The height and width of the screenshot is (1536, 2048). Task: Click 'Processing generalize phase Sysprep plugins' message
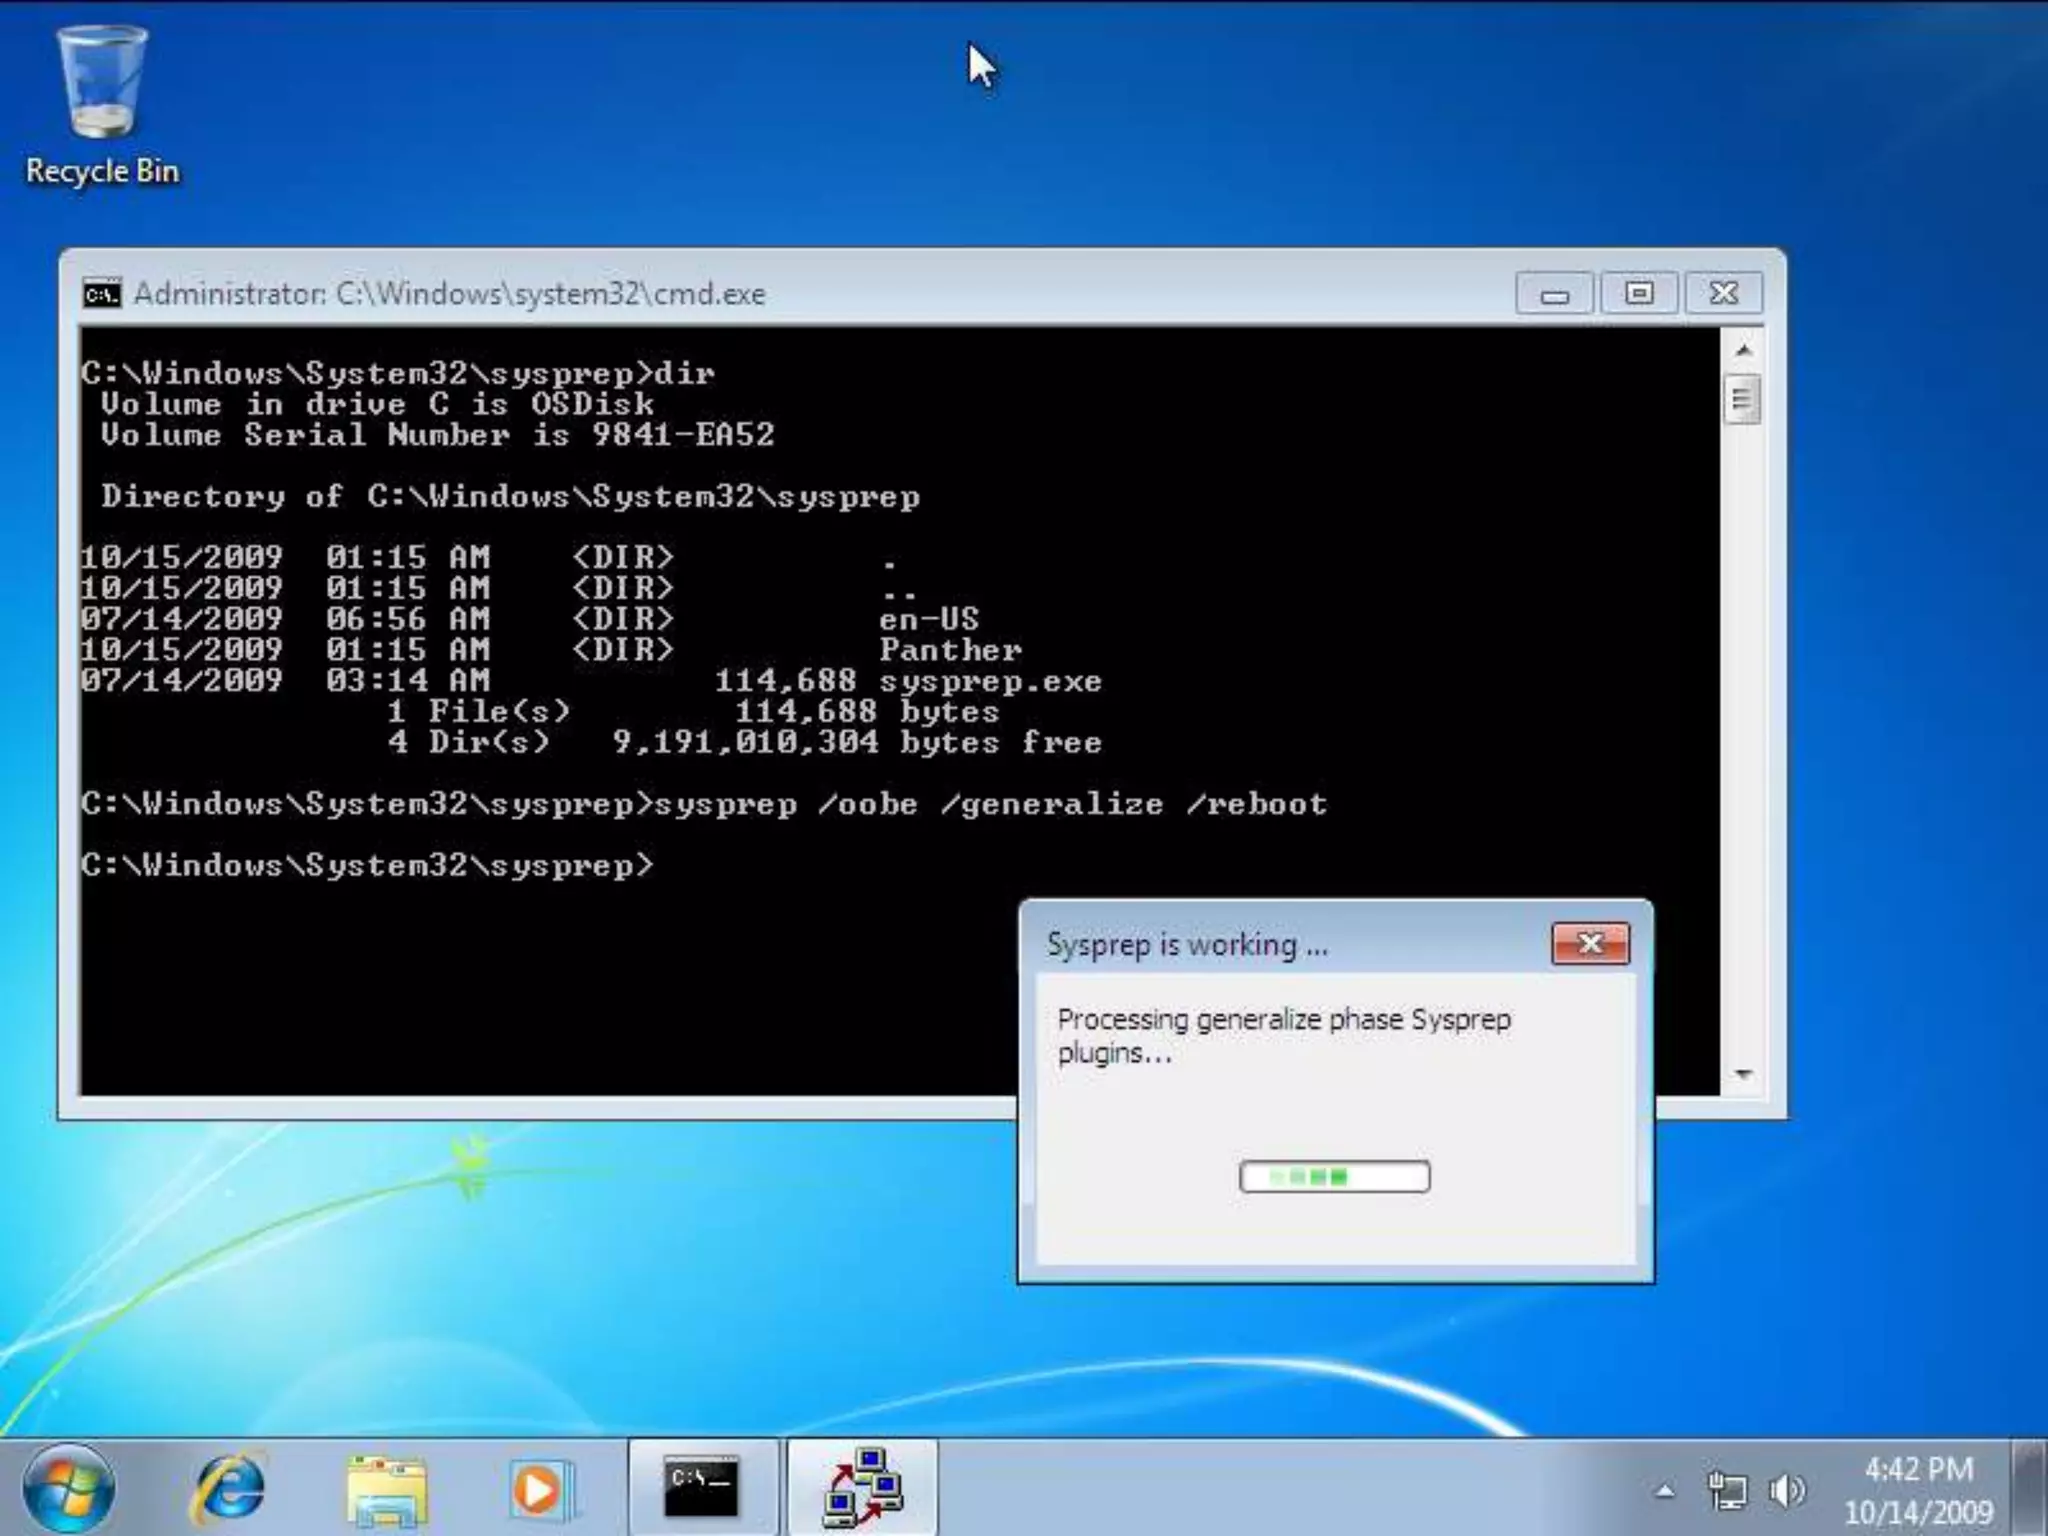click(x=1284, y=1035)
